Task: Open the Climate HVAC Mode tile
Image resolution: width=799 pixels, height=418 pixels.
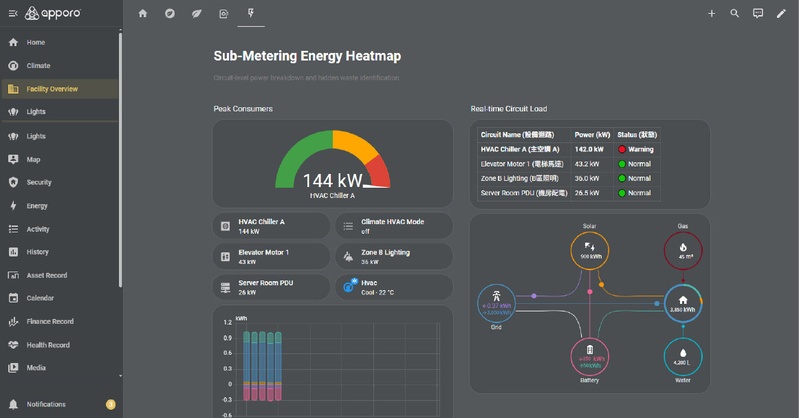Action: pos(394,226)
